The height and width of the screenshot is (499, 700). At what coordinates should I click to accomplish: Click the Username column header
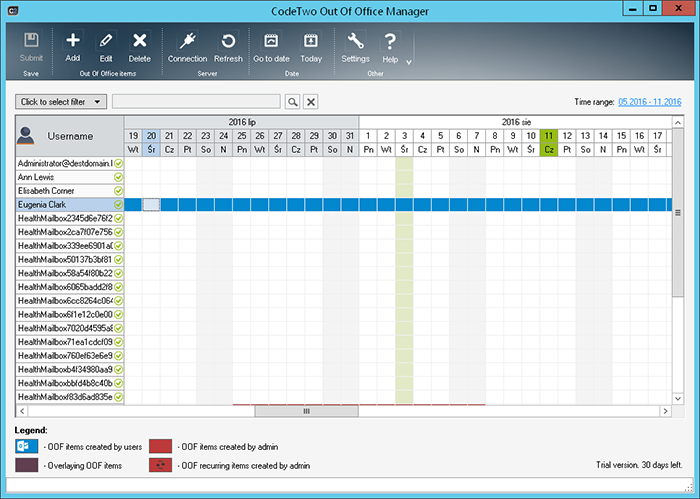[x=70, y=136]
